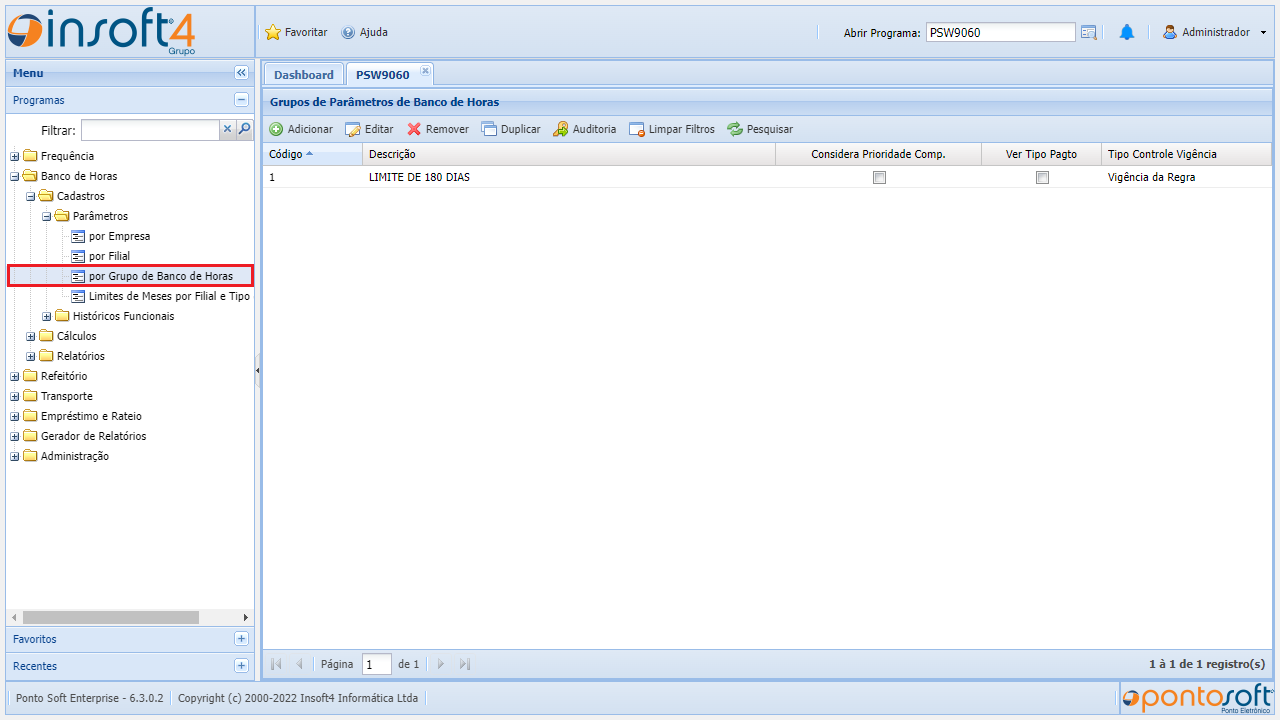The image size is (1280, 720).
Task: Open the Administrador user dropdown
Action: [1214, 31]
